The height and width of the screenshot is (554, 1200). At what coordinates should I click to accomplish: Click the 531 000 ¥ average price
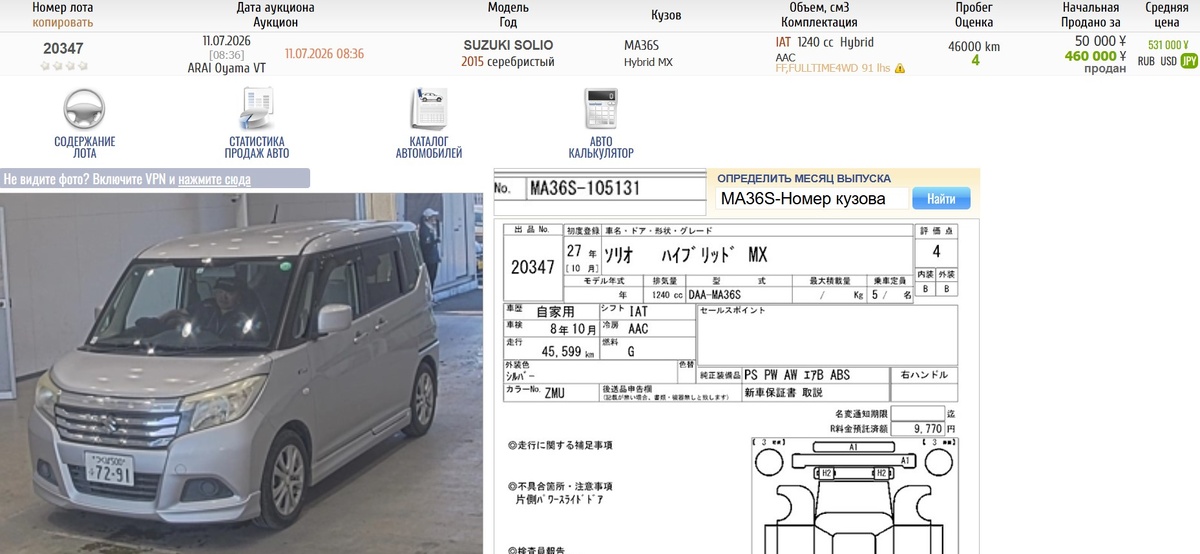pos(1166,45)
